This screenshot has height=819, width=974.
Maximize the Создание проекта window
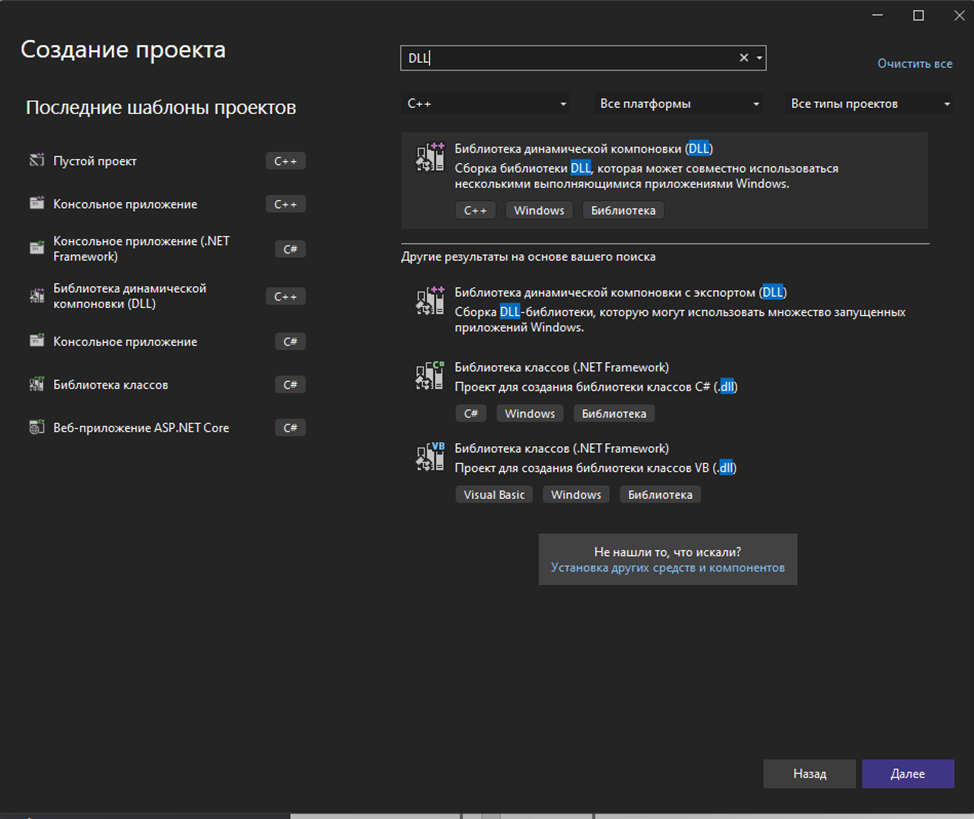(x=918, y=16)
